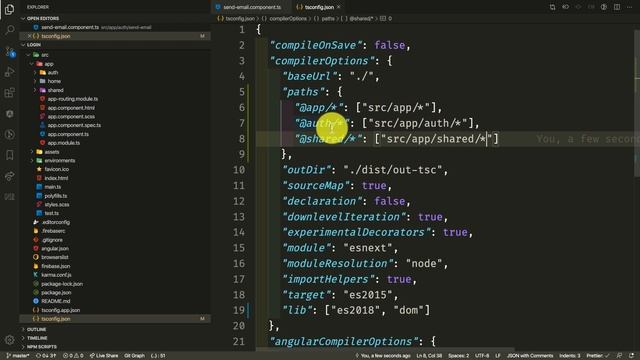This screenshot has width=640, height=360.
Task: Open the Search view in activity bar
Action: point(9,30)
